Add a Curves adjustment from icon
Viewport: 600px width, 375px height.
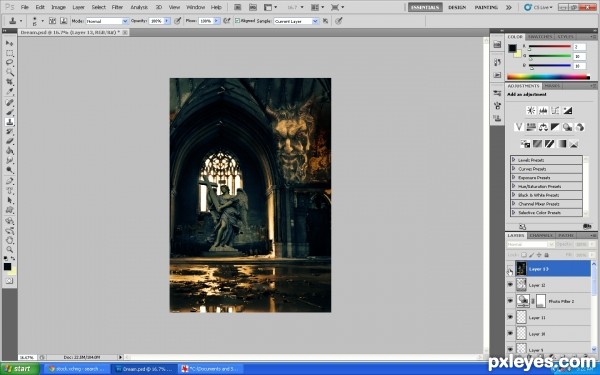point(555,111)
